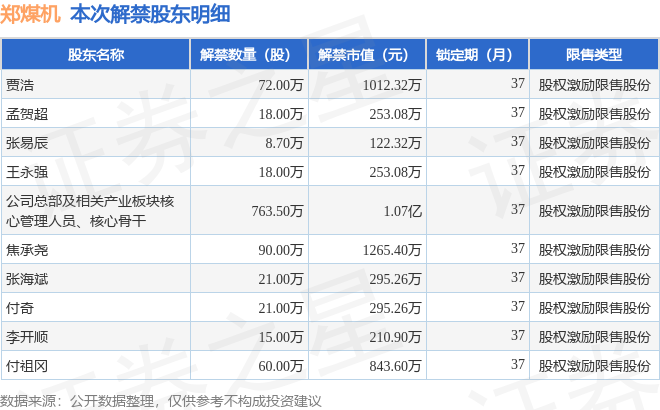Click 股权激励限售股份 in the 贾浩 row
Viewport: 660px width, 410px height.
click(x=594, y=85)
